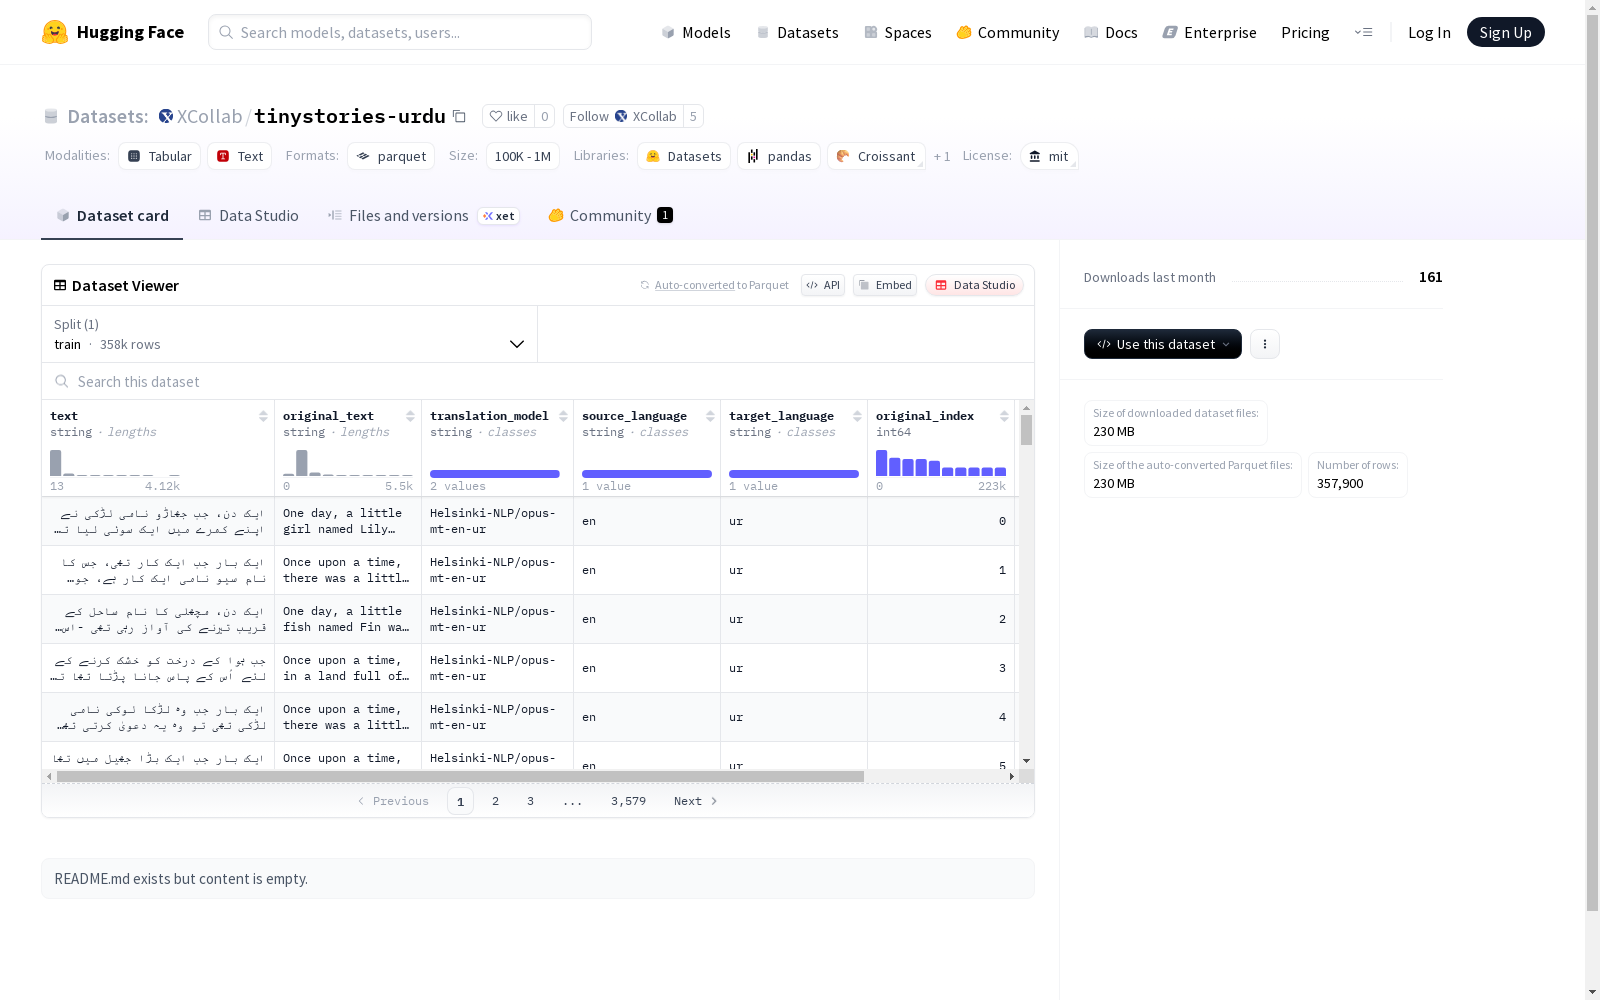Sort the source_language column
The height and width of the screenshot is (1000, 1600).
(x=710, y=416)
